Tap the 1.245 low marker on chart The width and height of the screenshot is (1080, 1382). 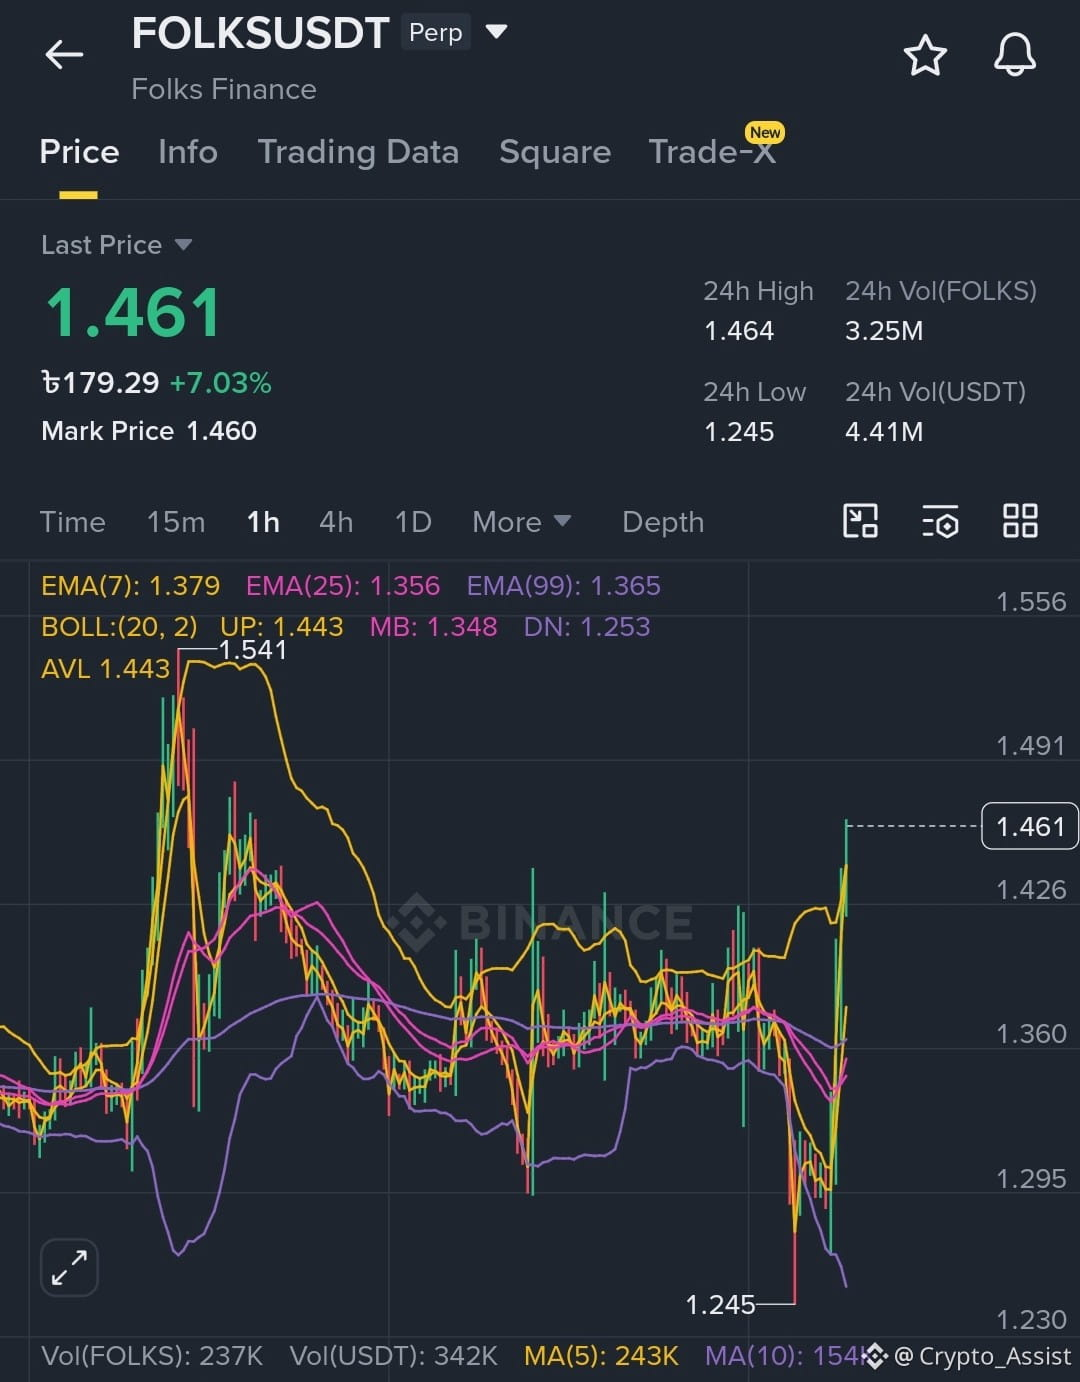720,1305
